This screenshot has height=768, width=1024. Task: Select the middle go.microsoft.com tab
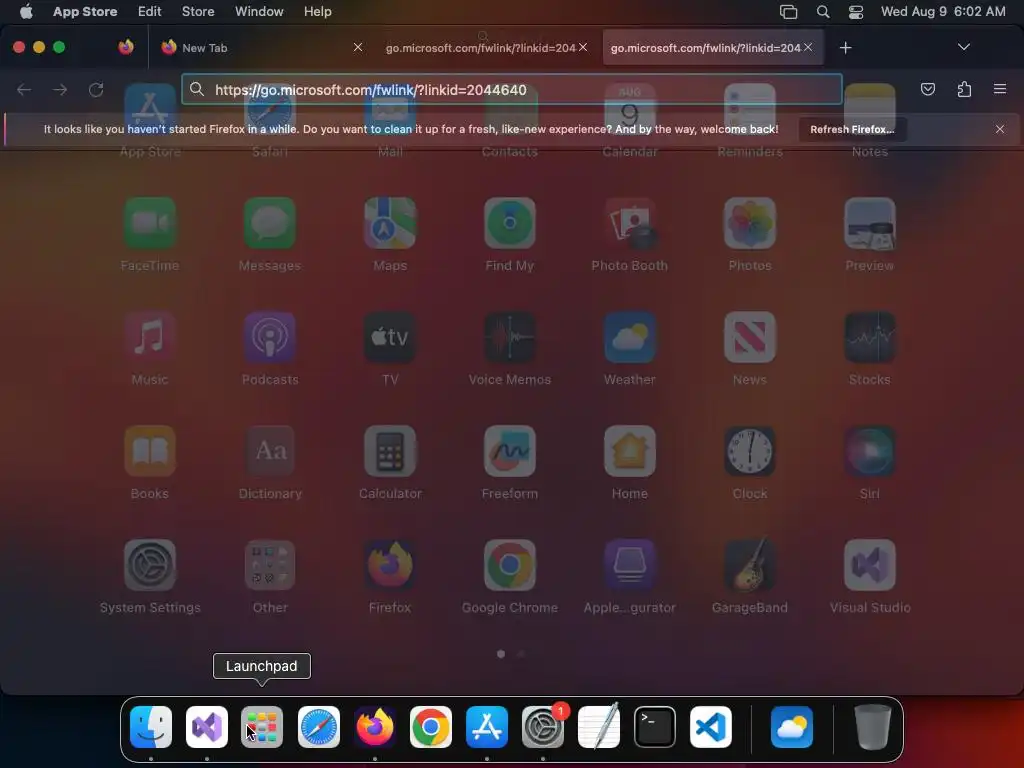pos(487,48)
